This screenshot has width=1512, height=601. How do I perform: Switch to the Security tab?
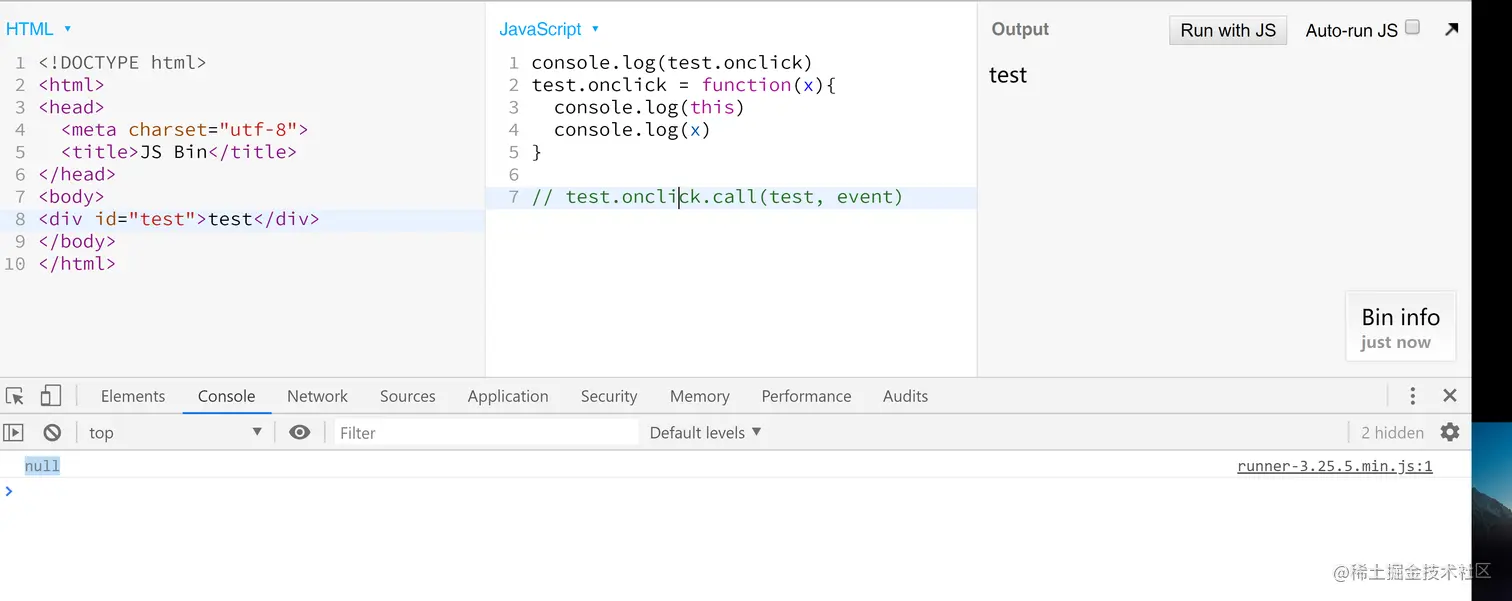click(608, 396)
